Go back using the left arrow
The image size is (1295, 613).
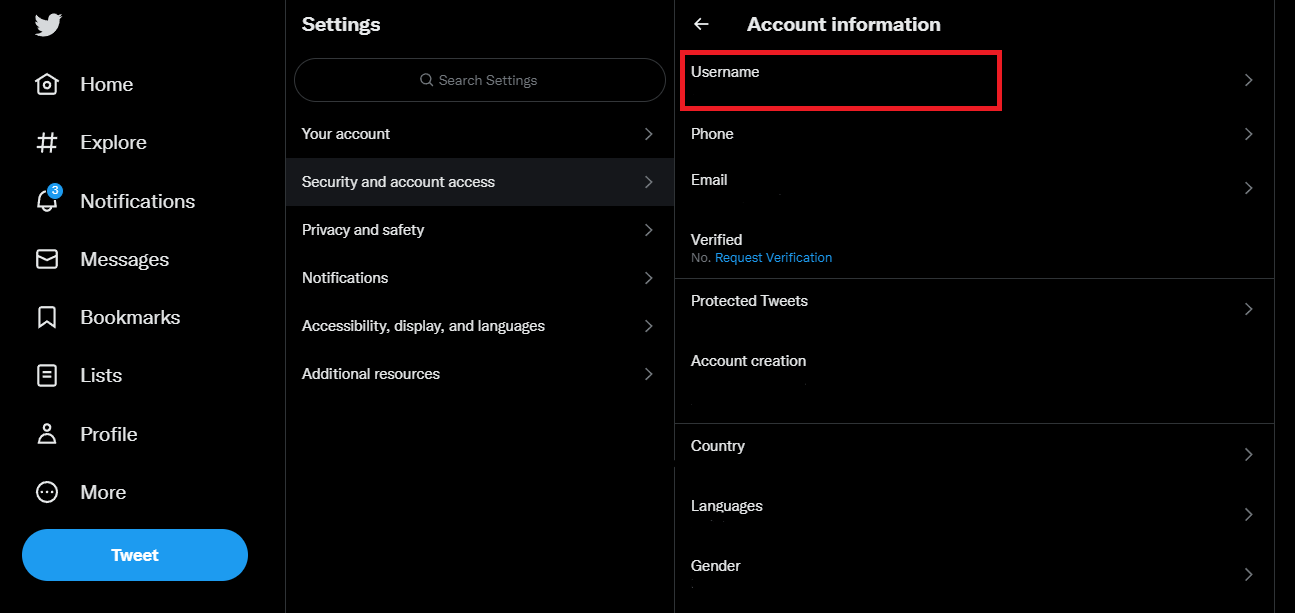(x=701, y=24)
